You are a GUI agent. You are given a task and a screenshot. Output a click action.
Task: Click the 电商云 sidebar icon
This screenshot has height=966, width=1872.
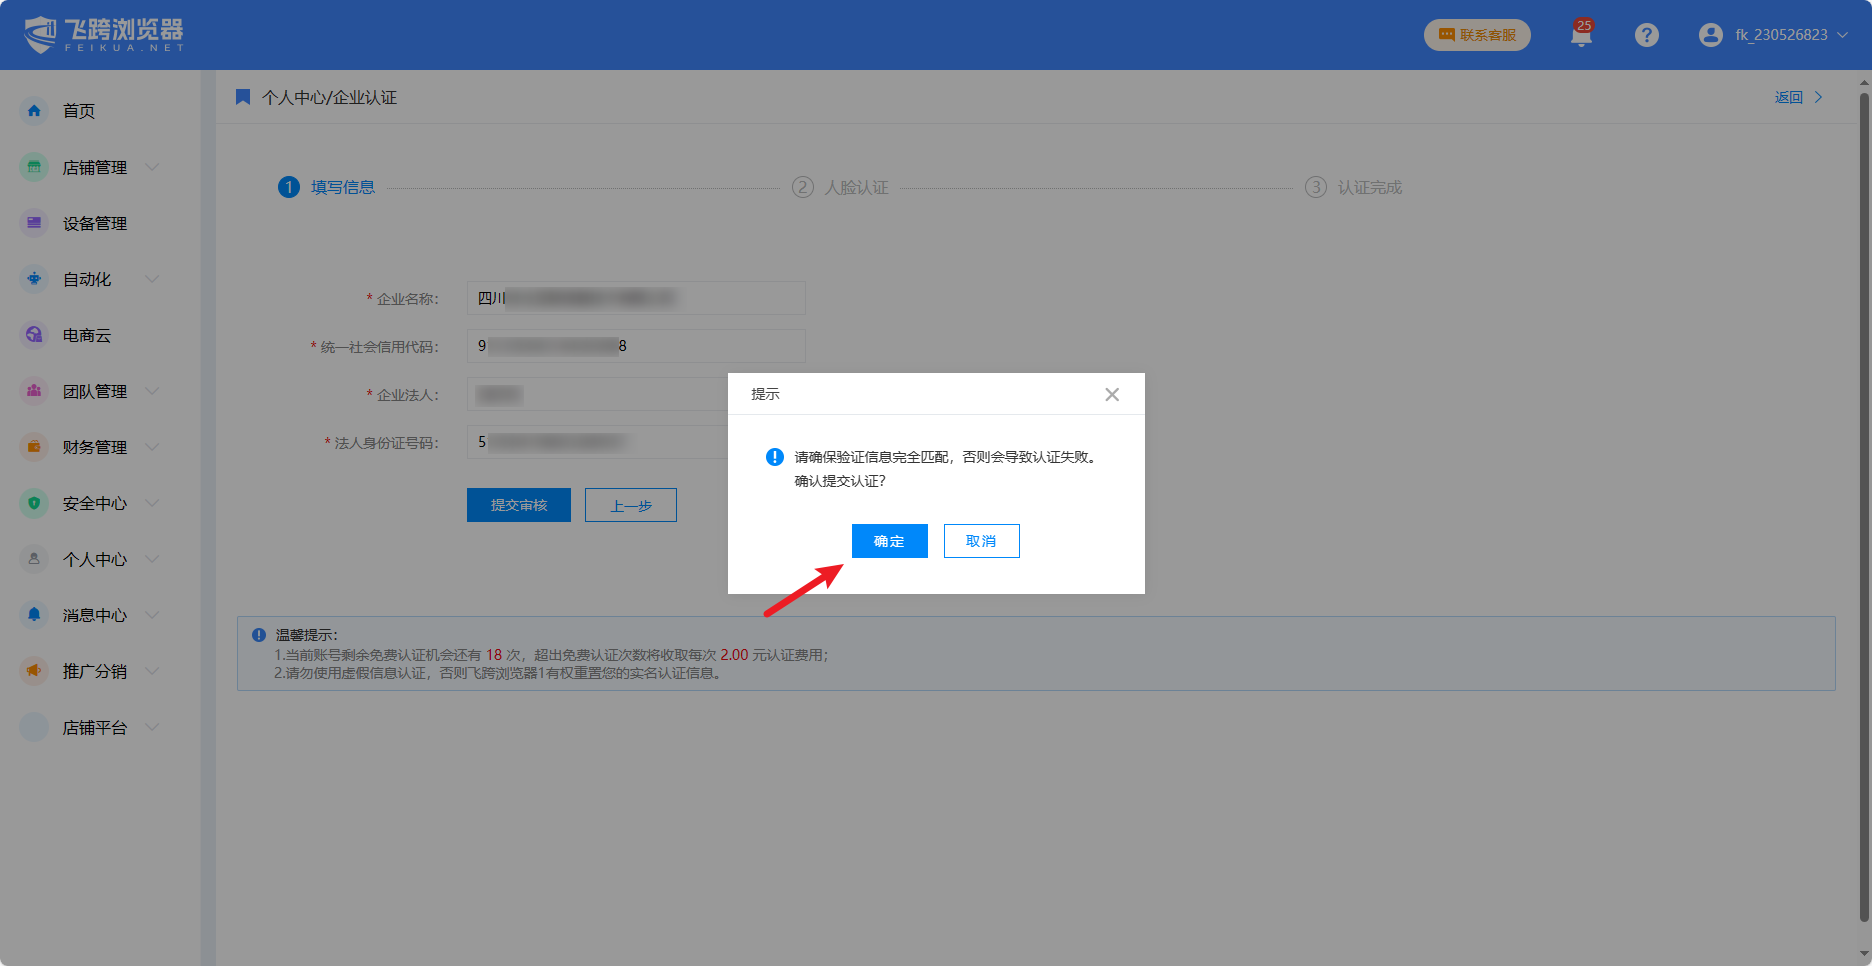34,335
